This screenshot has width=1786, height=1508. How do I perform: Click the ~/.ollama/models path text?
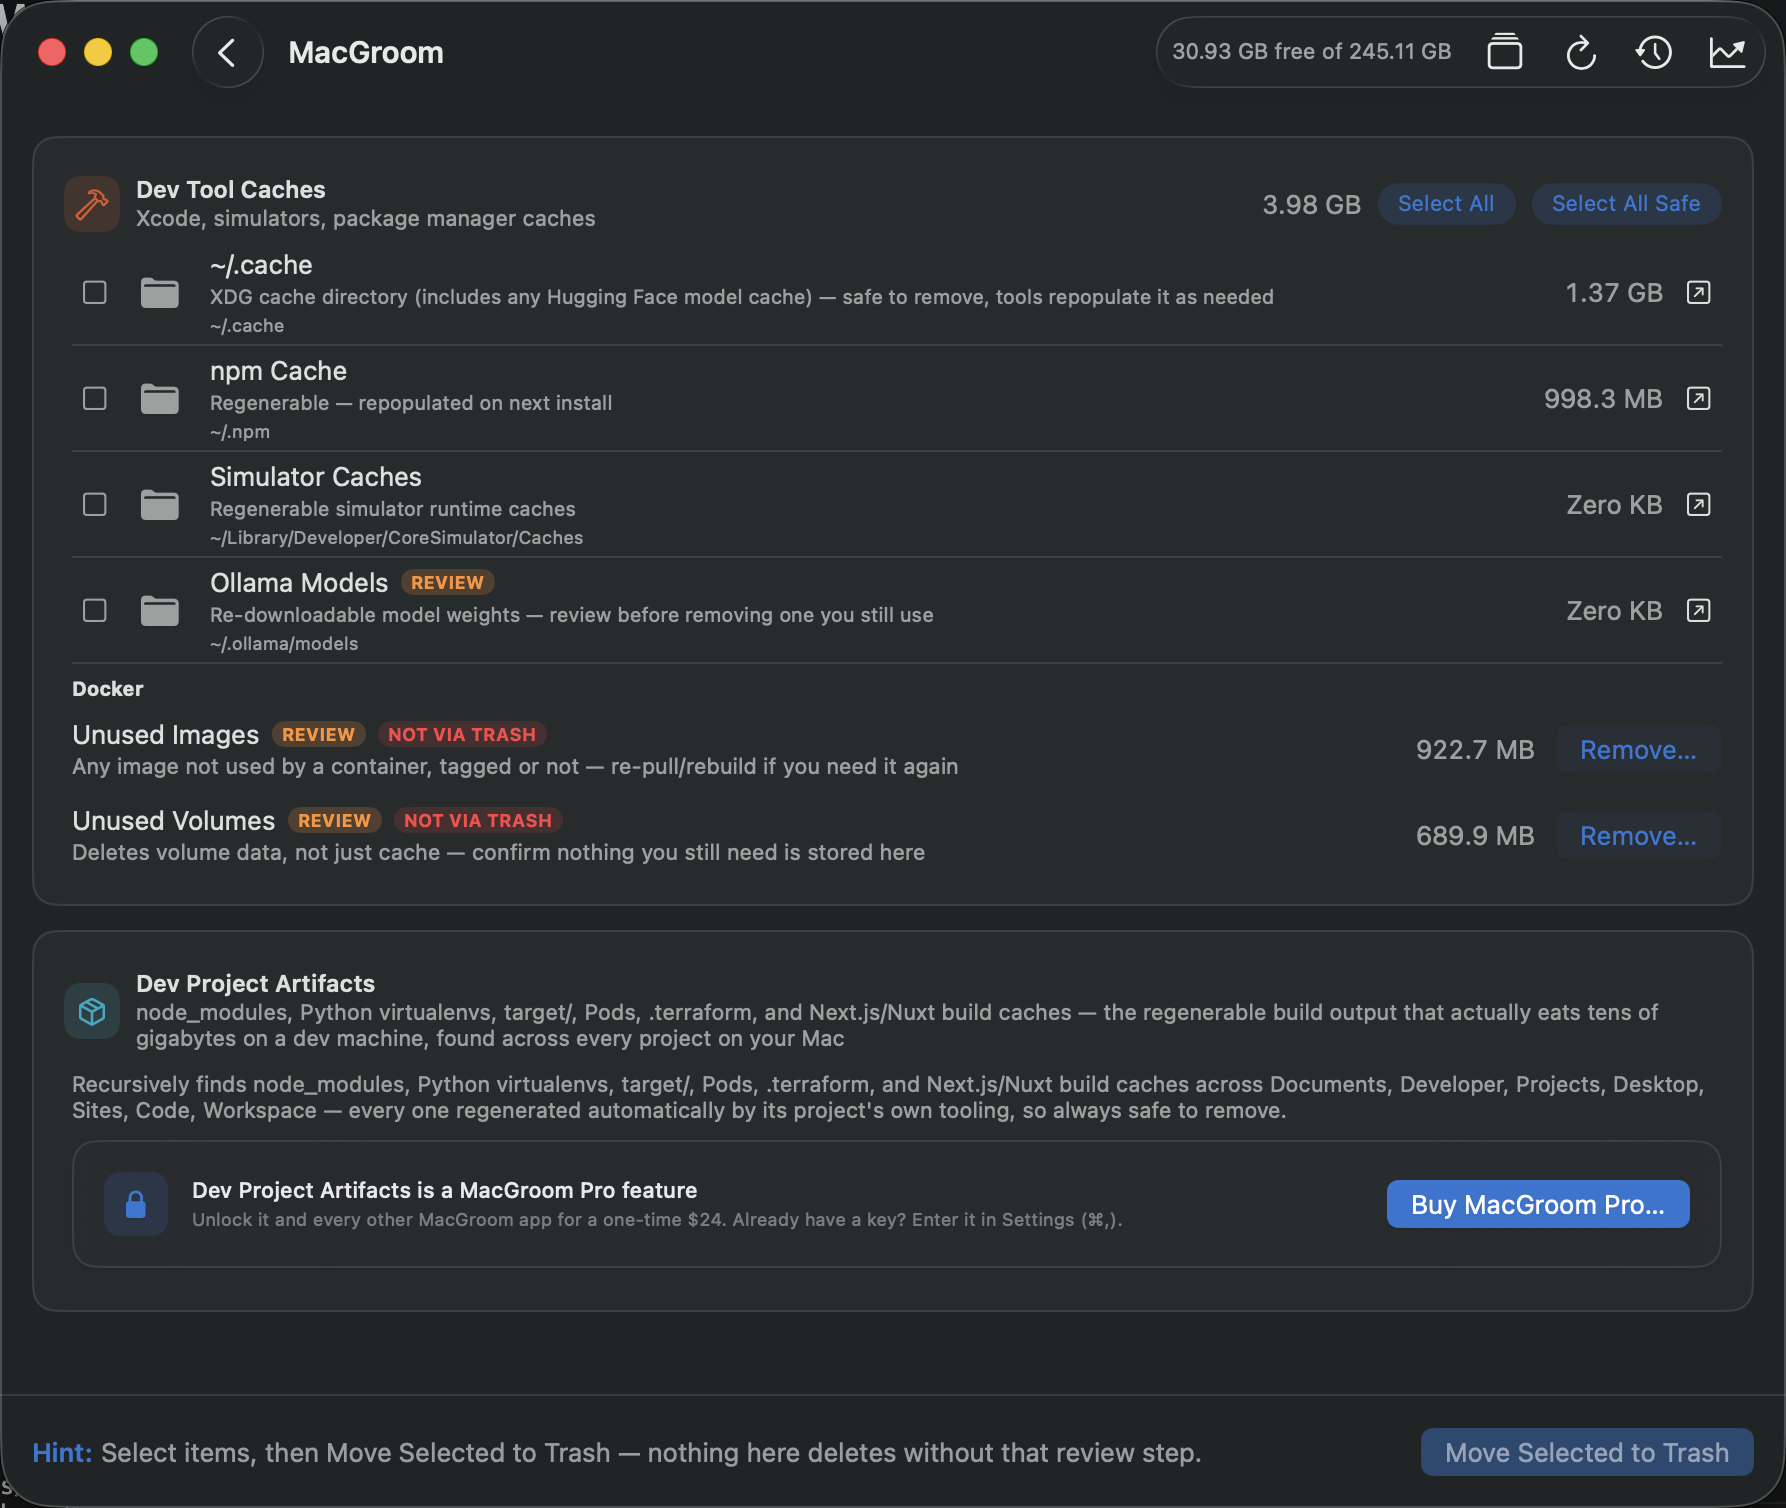coord(284,644)
